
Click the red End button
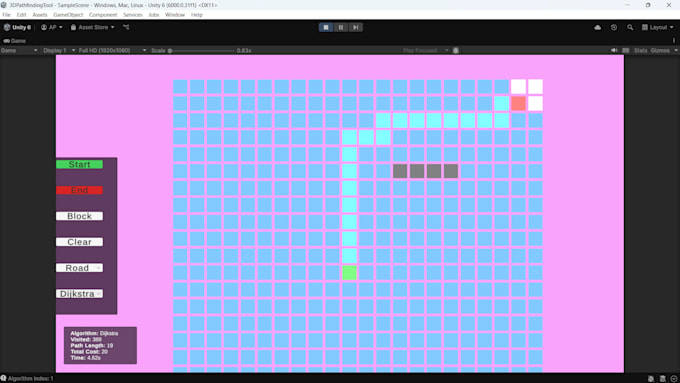tap(79, 190)
